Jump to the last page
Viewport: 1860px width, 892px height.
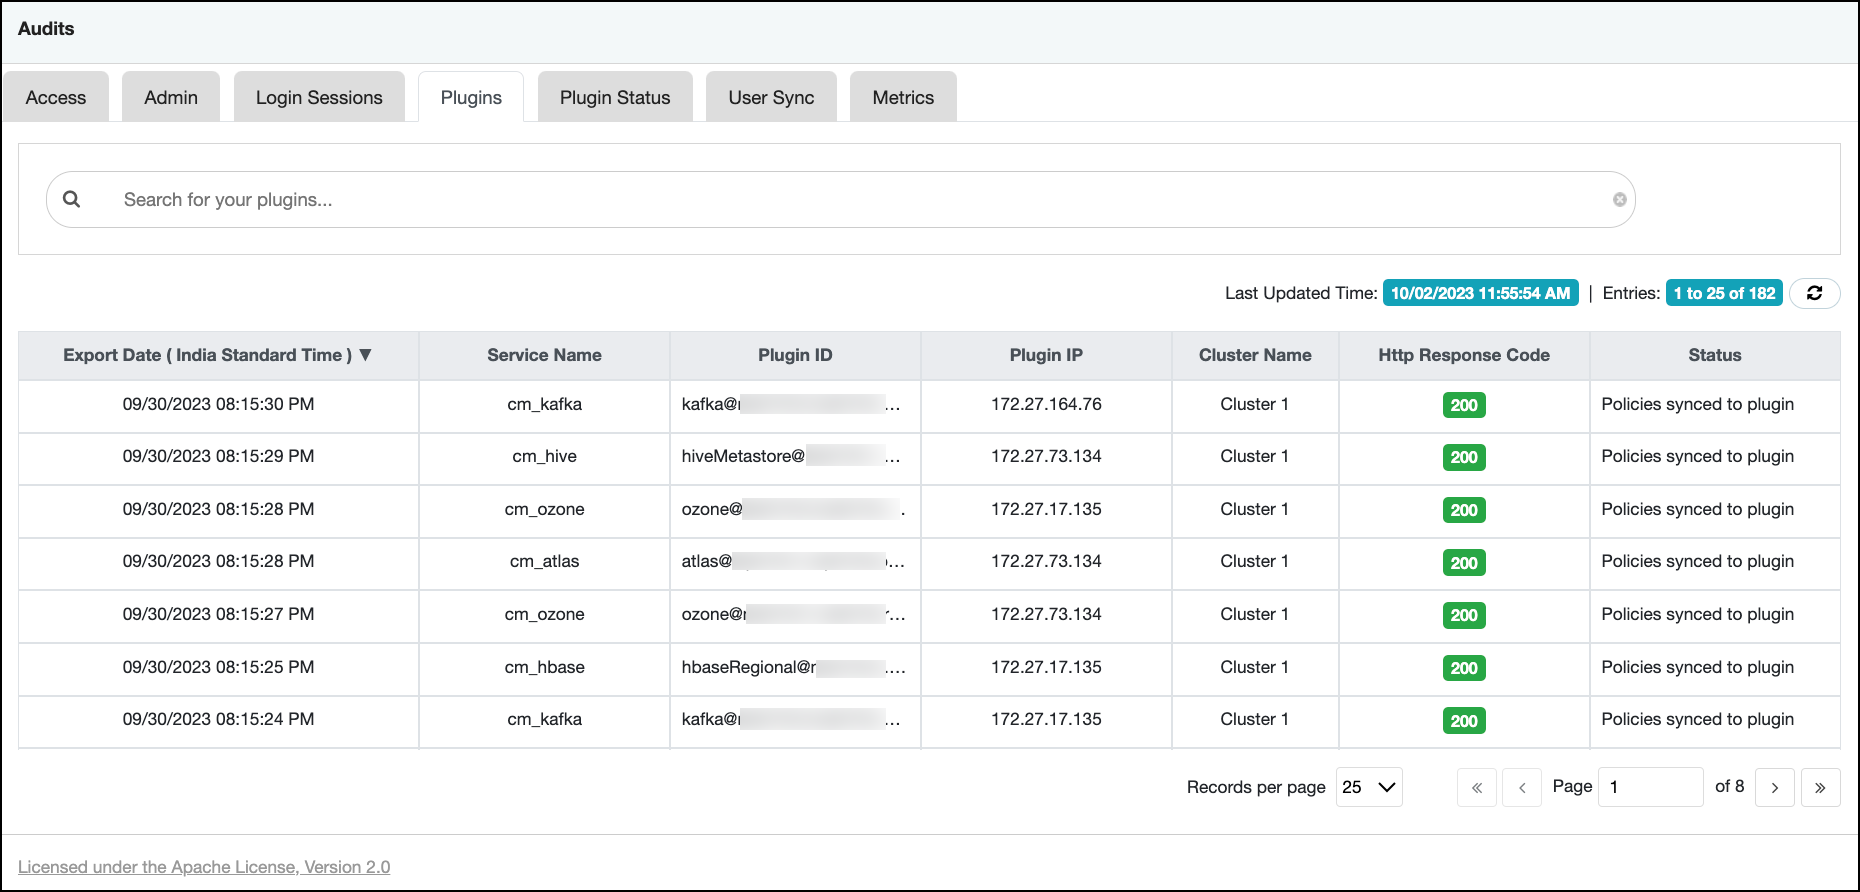click(1820, 787)
